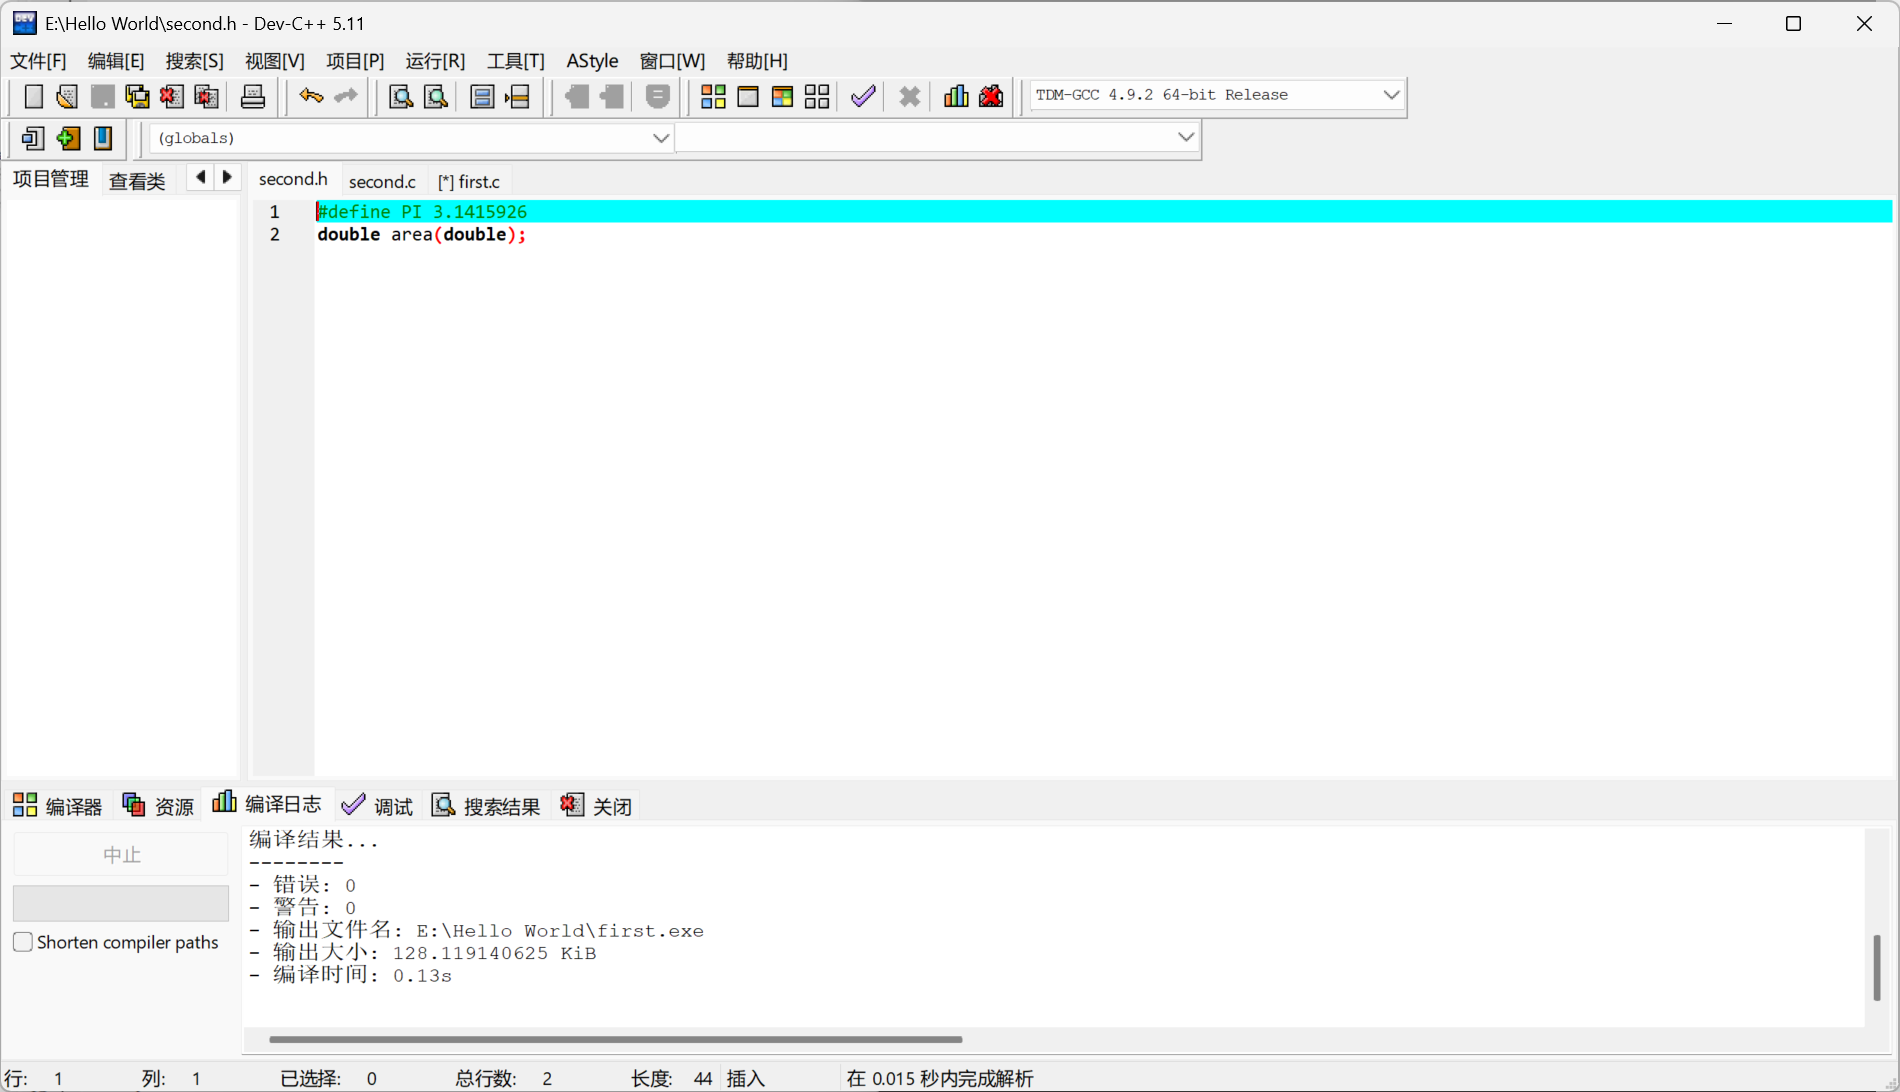Open the 编辑[E] menu

(116, 61)
